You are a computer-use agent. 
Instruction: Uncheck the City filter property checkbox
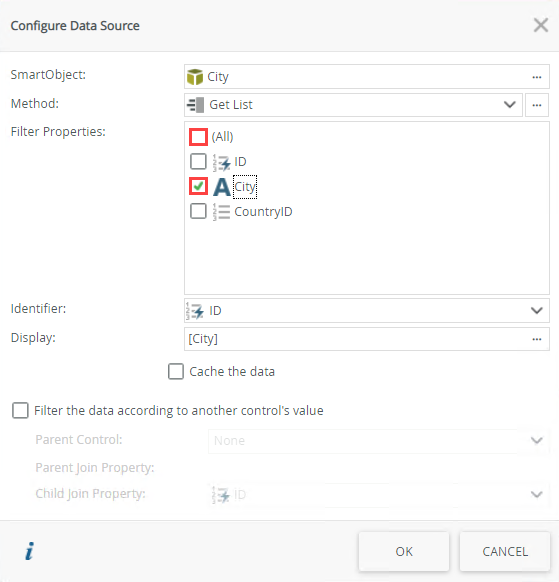click(x=198, y=186)
